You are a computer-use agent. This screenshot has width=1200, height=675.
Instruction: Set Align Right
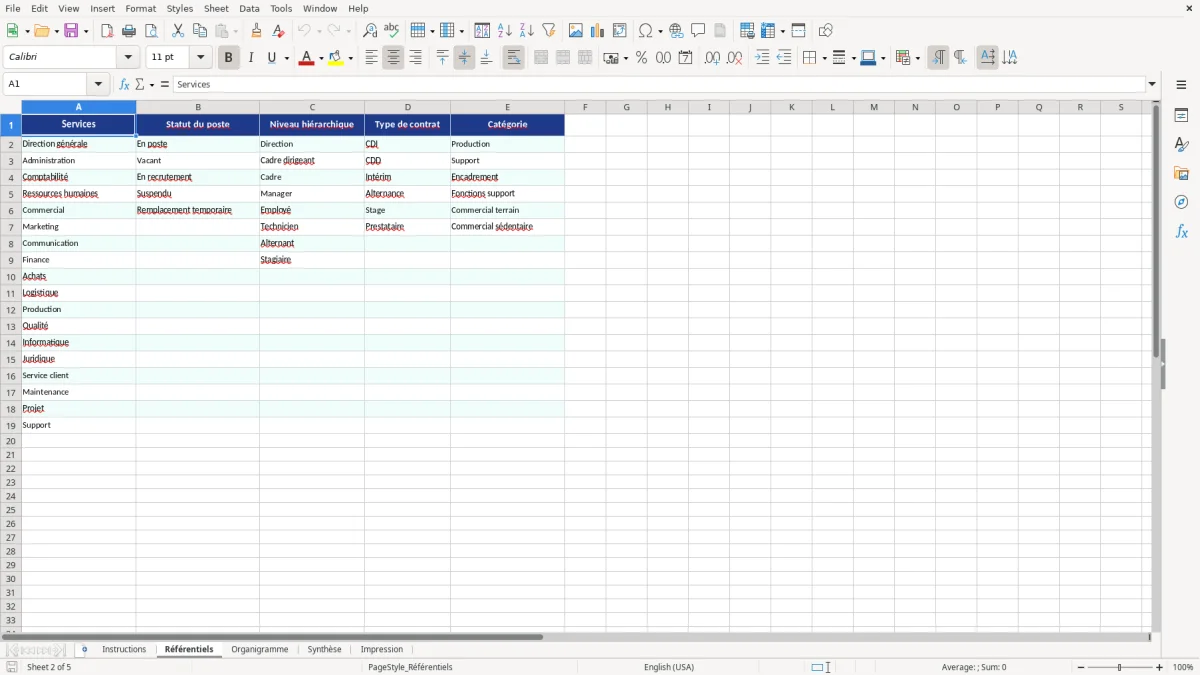click(x=416, y=58)
